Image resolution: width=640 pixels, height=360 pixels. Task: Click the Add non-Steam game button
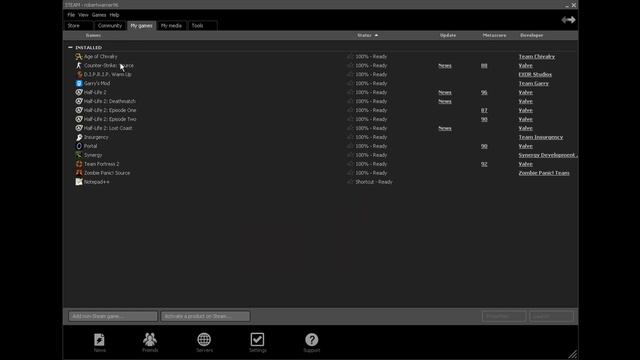[113, 316]
